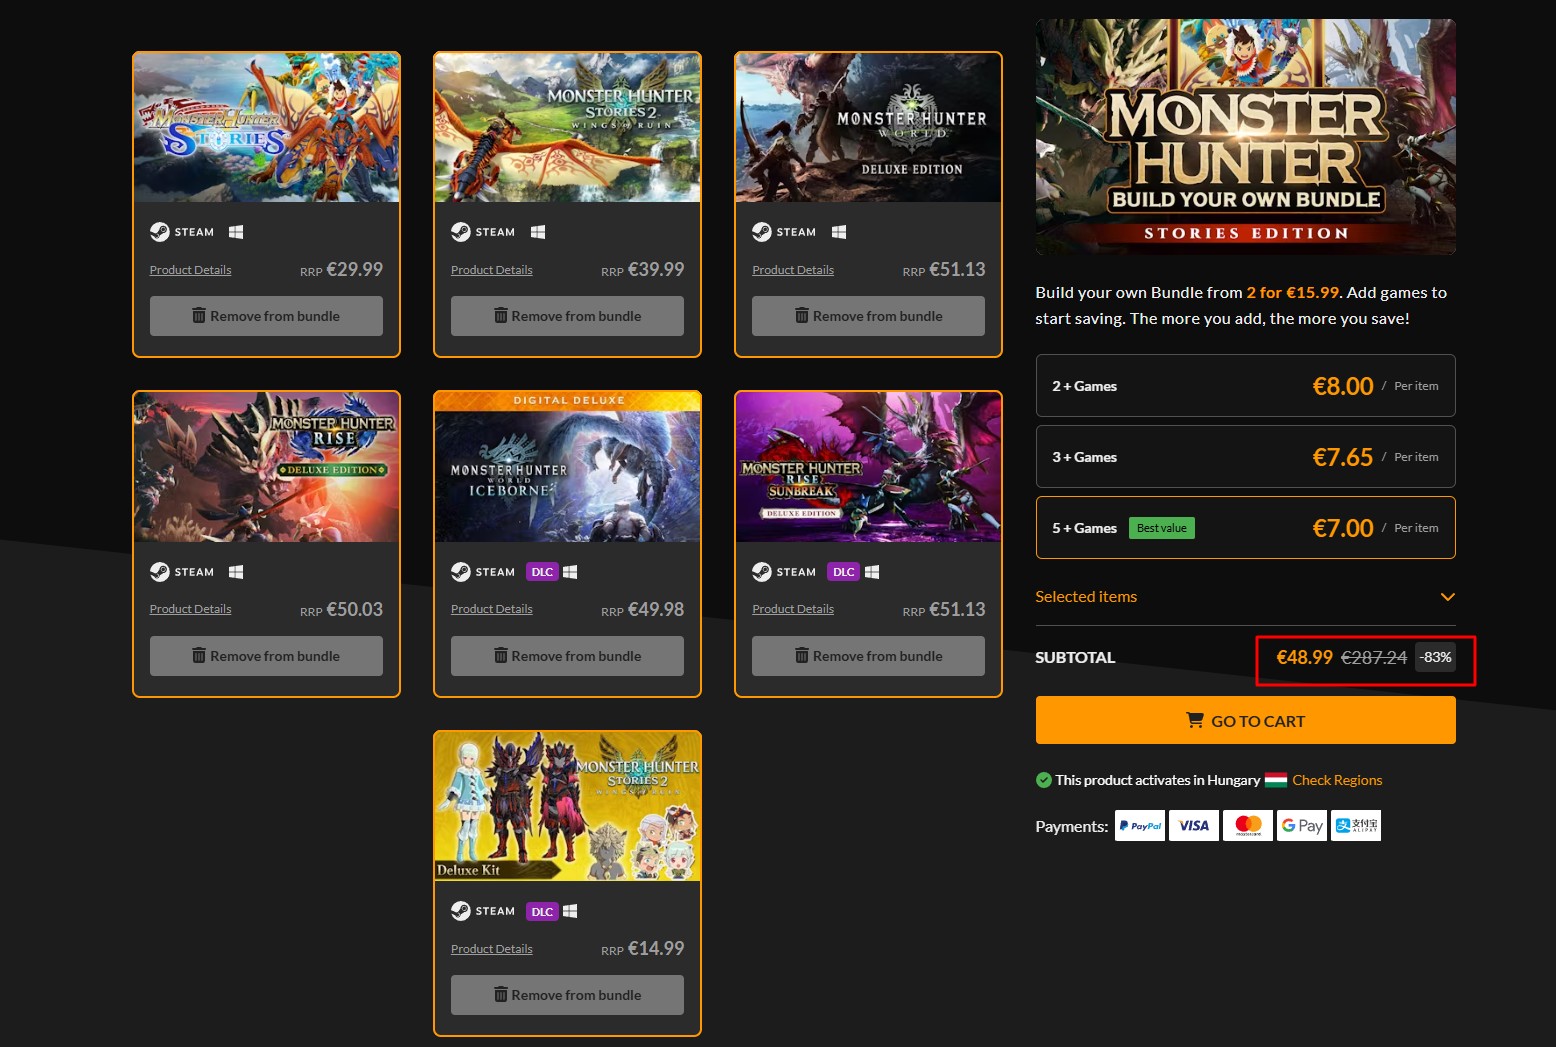Click the PayPal payment icon
The height and width of the screenshot is (1047, 1556).
[x=1140, y=826]
